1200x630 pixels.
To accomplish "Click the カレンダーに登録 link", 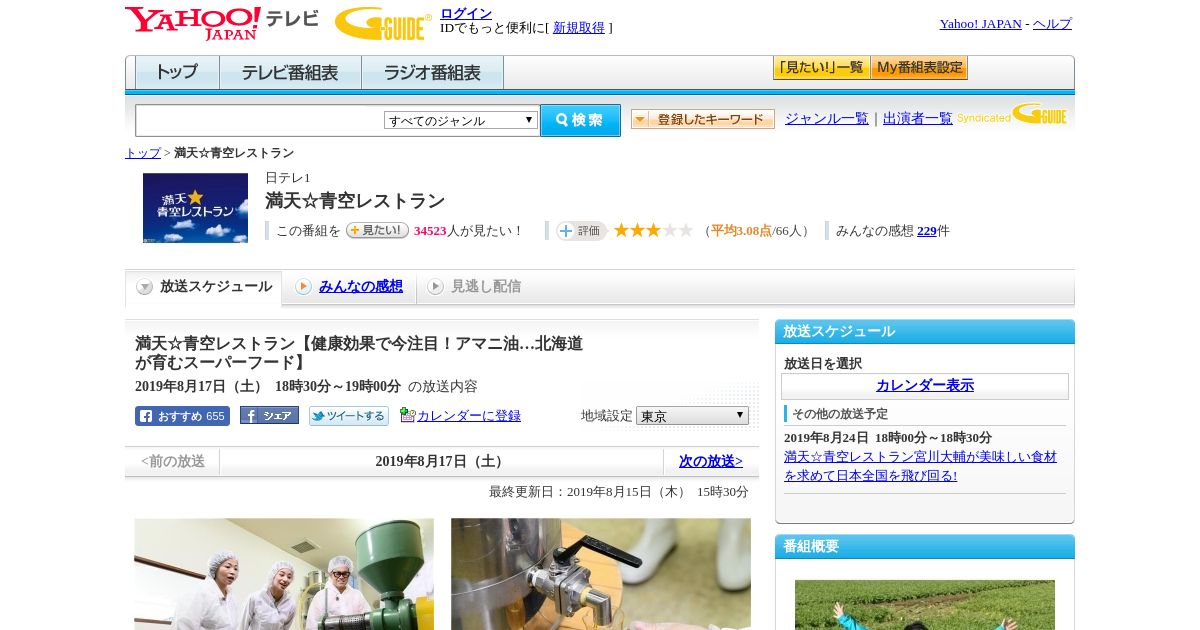I will pyautogui.click(x=469, y=416).
